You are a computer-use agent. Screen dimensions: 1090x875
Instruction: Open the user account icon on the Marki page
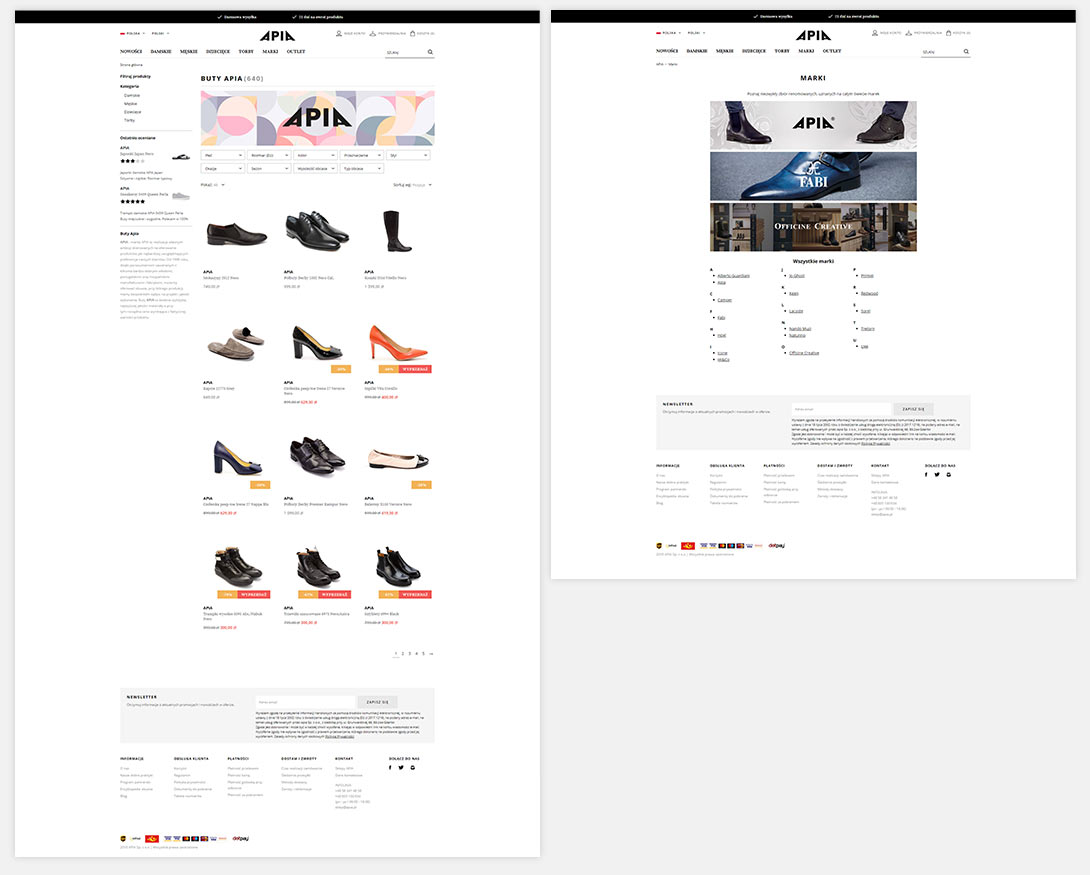click(x=875, y=33)
